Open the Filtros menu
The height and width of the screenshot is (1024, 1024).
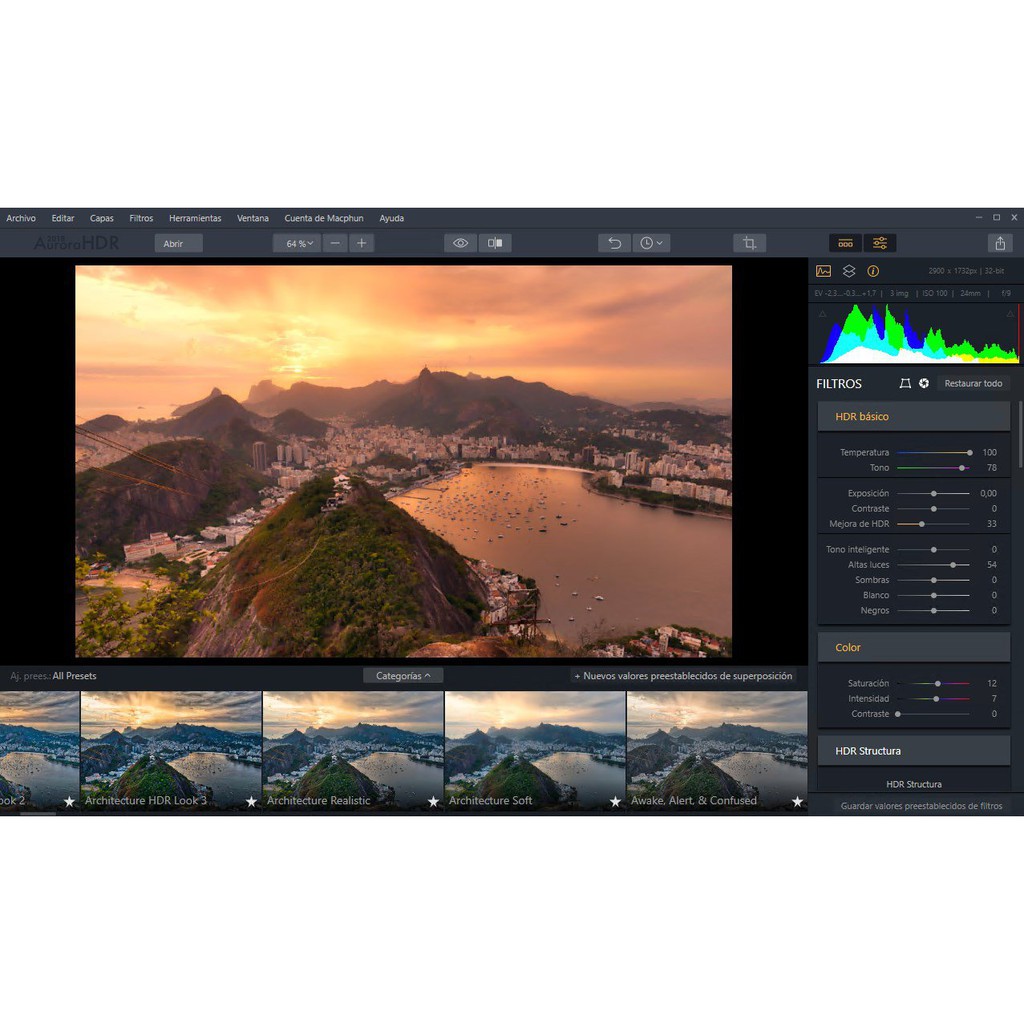(141, 218)
